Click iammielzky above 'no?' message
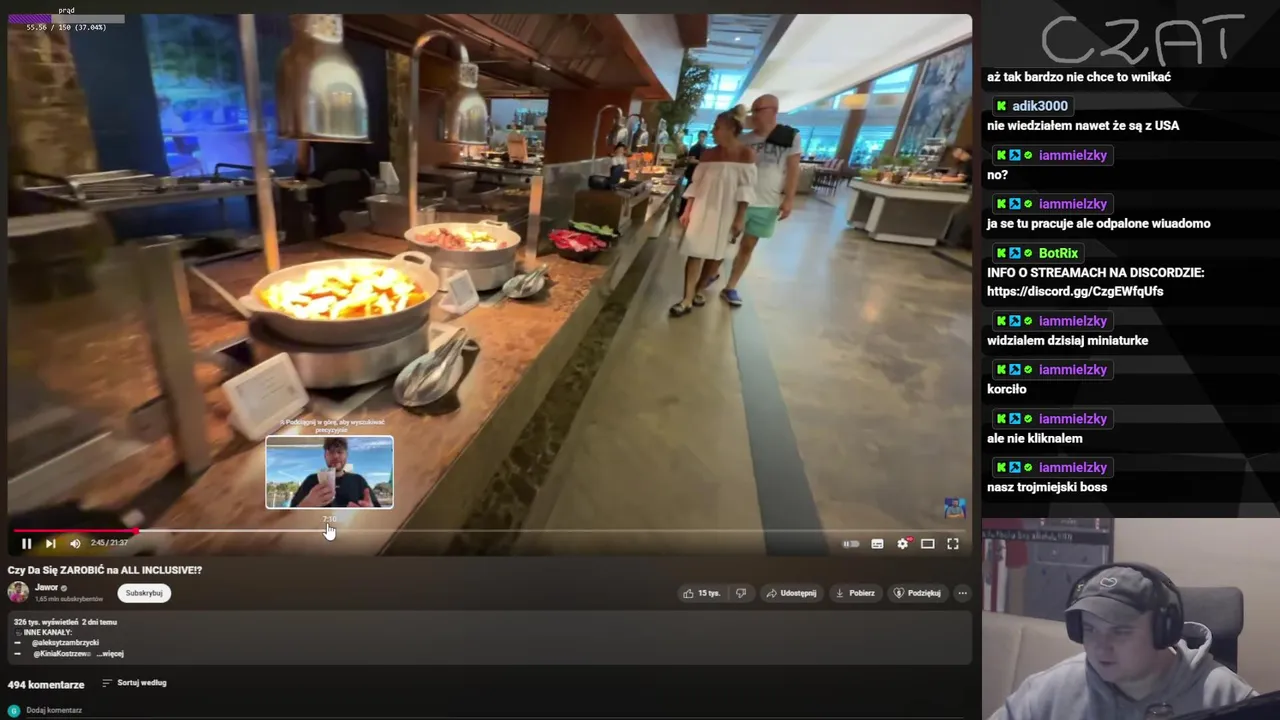1280x720 pixels. 1073,155
